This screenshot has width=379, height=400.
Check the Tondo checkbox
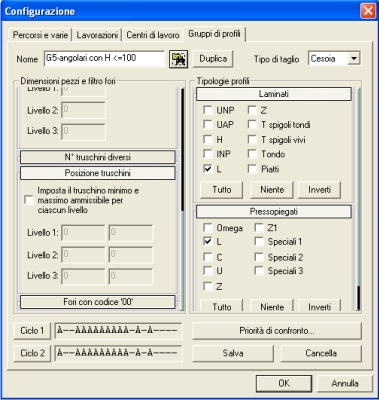point(252,154)
